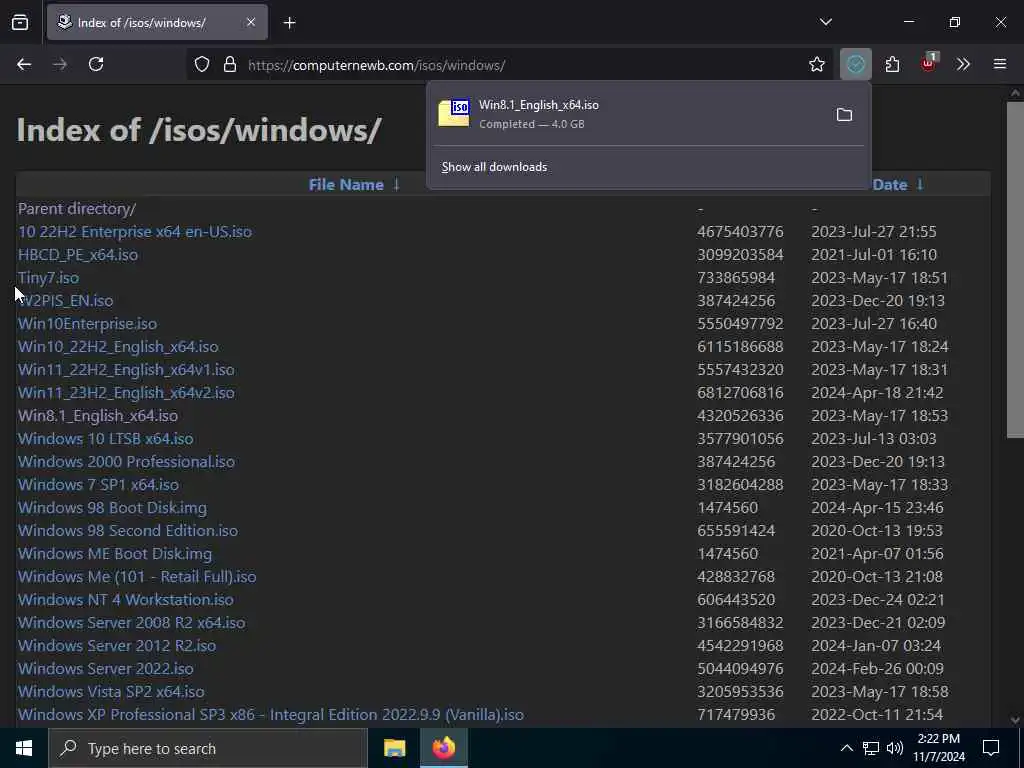Sort by File Name column header
This screenshot has width=1024, height=768.
[x=346, y=185]
